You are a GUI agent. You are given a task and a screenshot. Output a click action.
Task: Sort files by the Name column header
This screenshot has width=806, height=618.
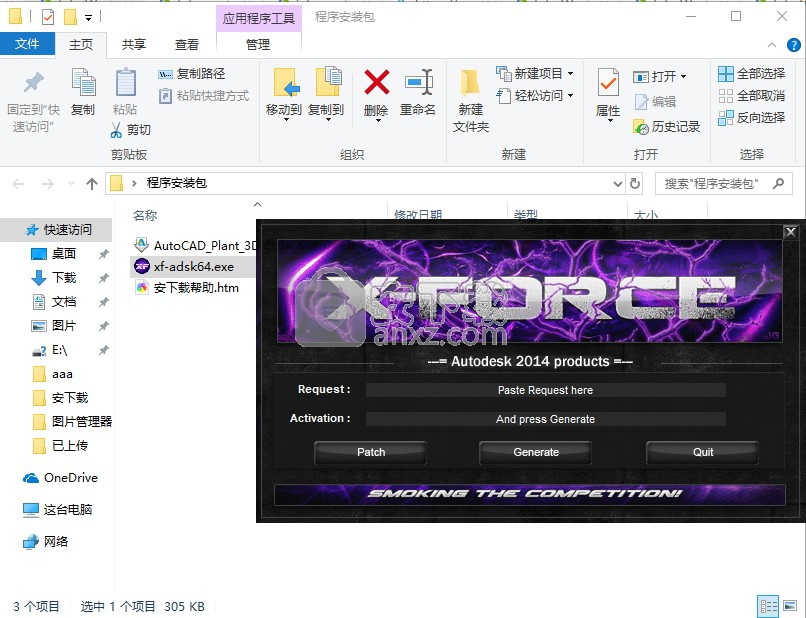[144, 215]
